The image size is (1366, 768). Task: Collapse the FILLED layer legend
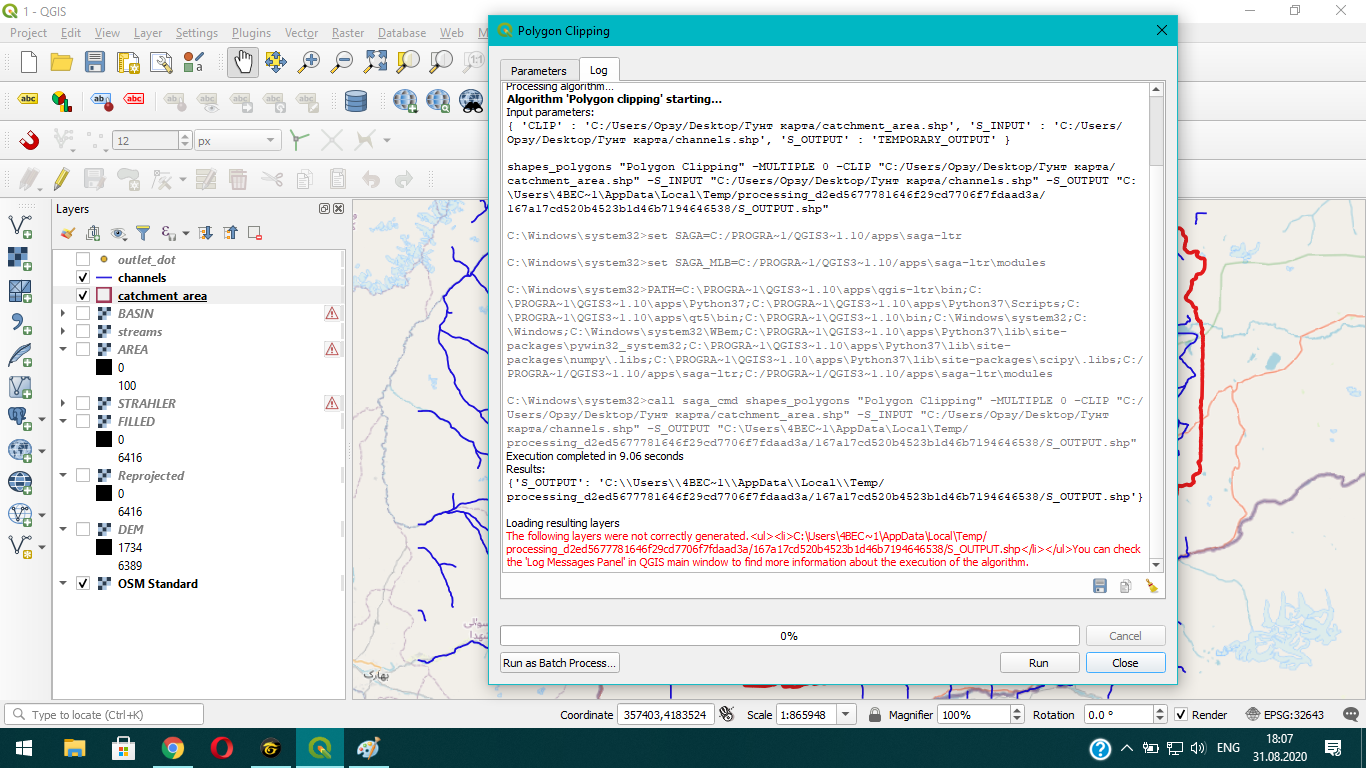point(63,422)
